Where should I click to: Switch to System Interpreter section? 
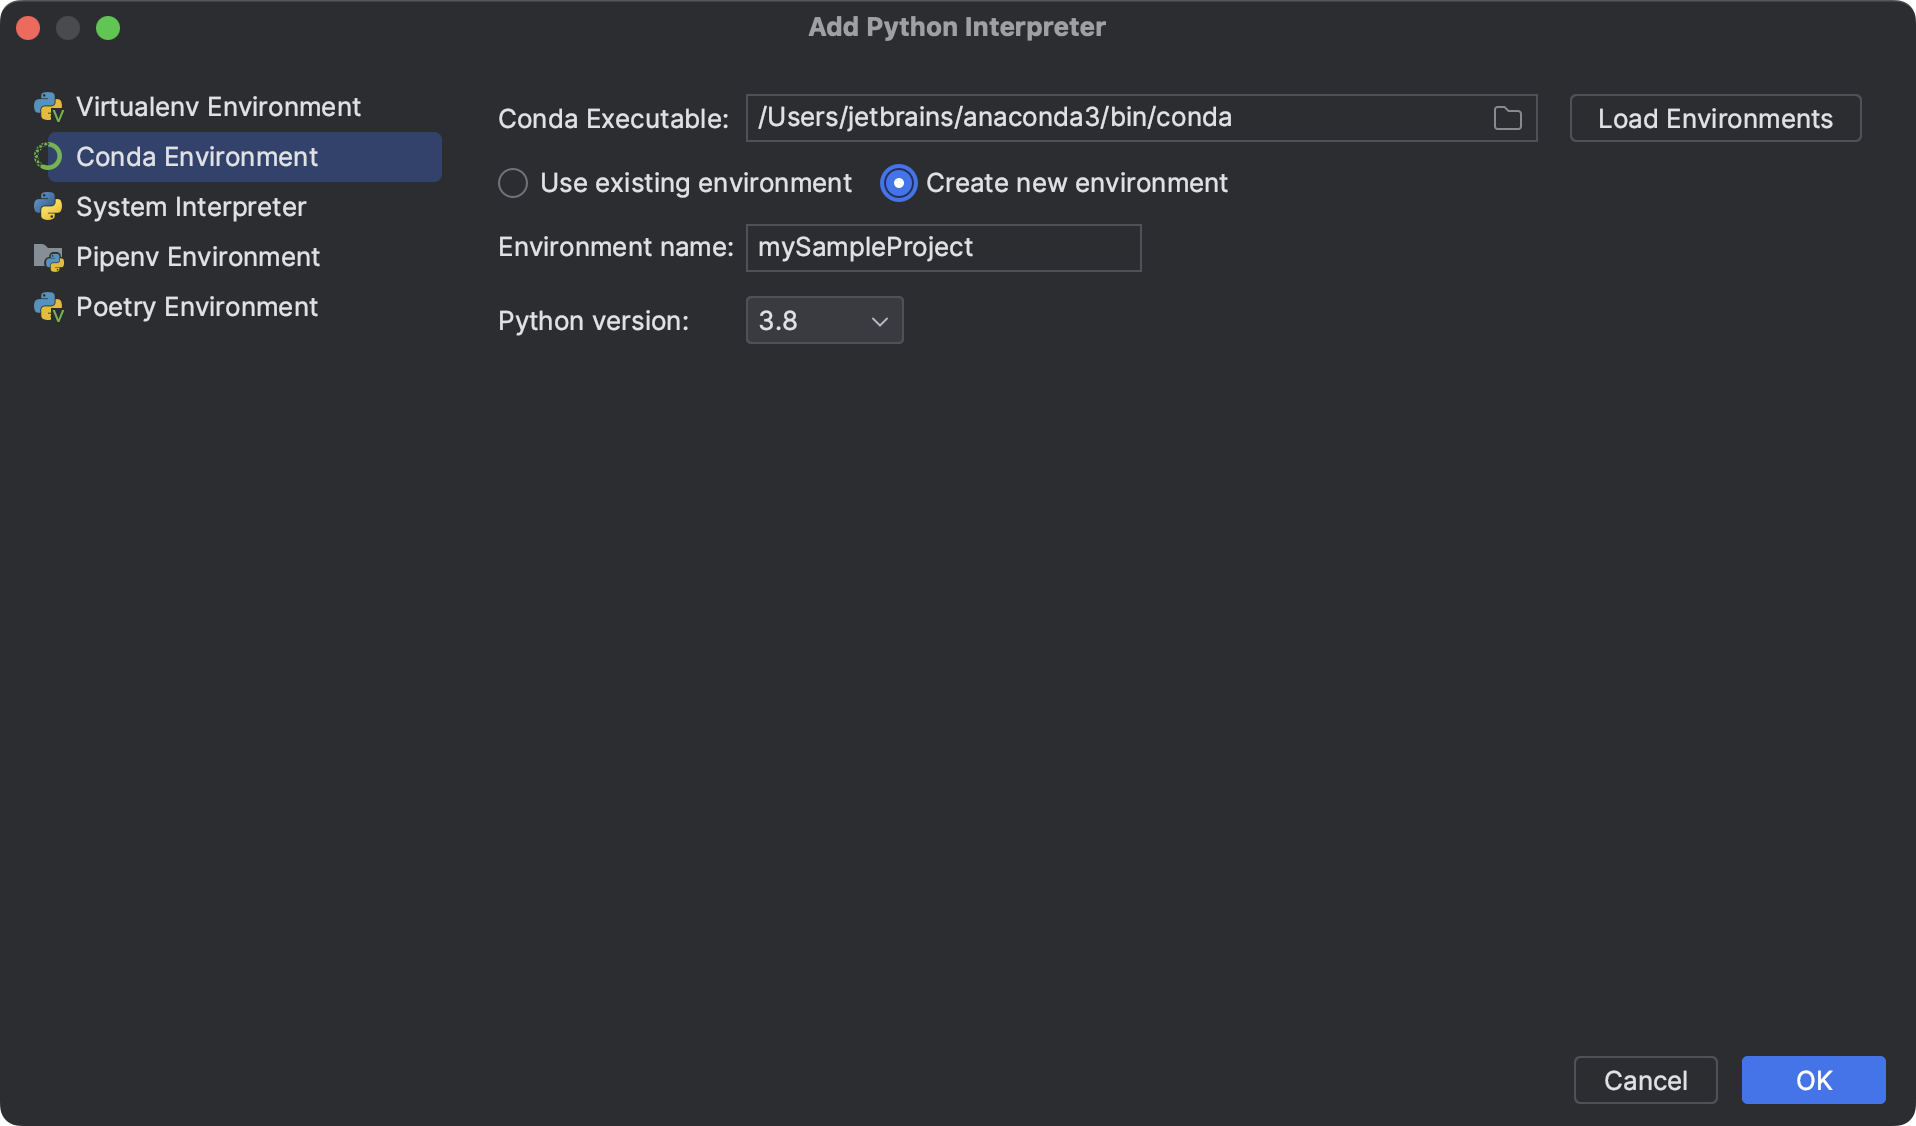190,207
